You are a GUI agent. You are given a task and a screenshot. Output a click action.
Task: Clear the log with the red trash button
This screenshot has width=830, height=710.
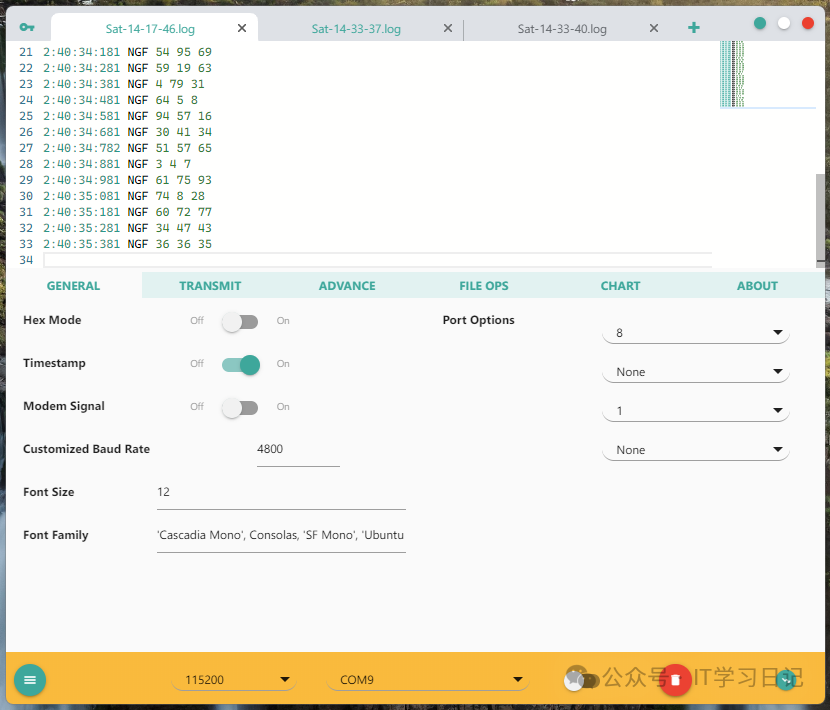(x=675, y=680)
